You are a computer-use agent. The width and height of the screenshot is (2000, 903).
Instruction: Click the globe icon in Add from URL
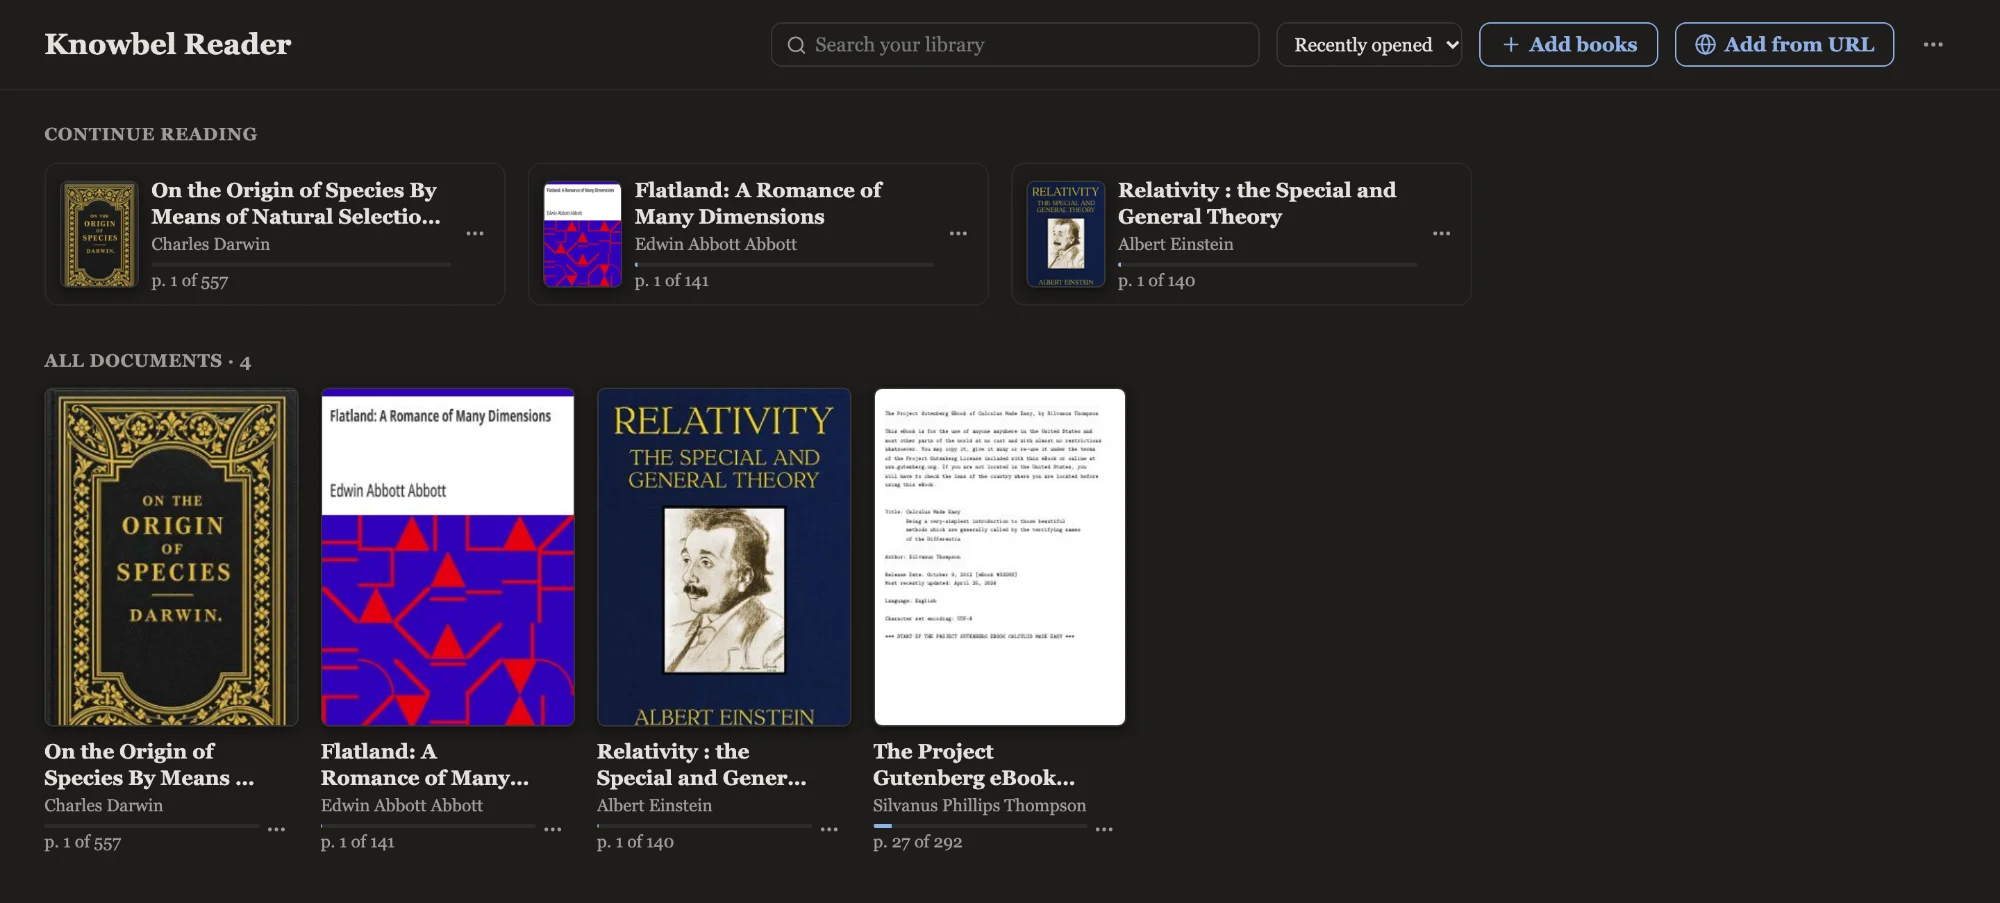[x=1705, y=45]
